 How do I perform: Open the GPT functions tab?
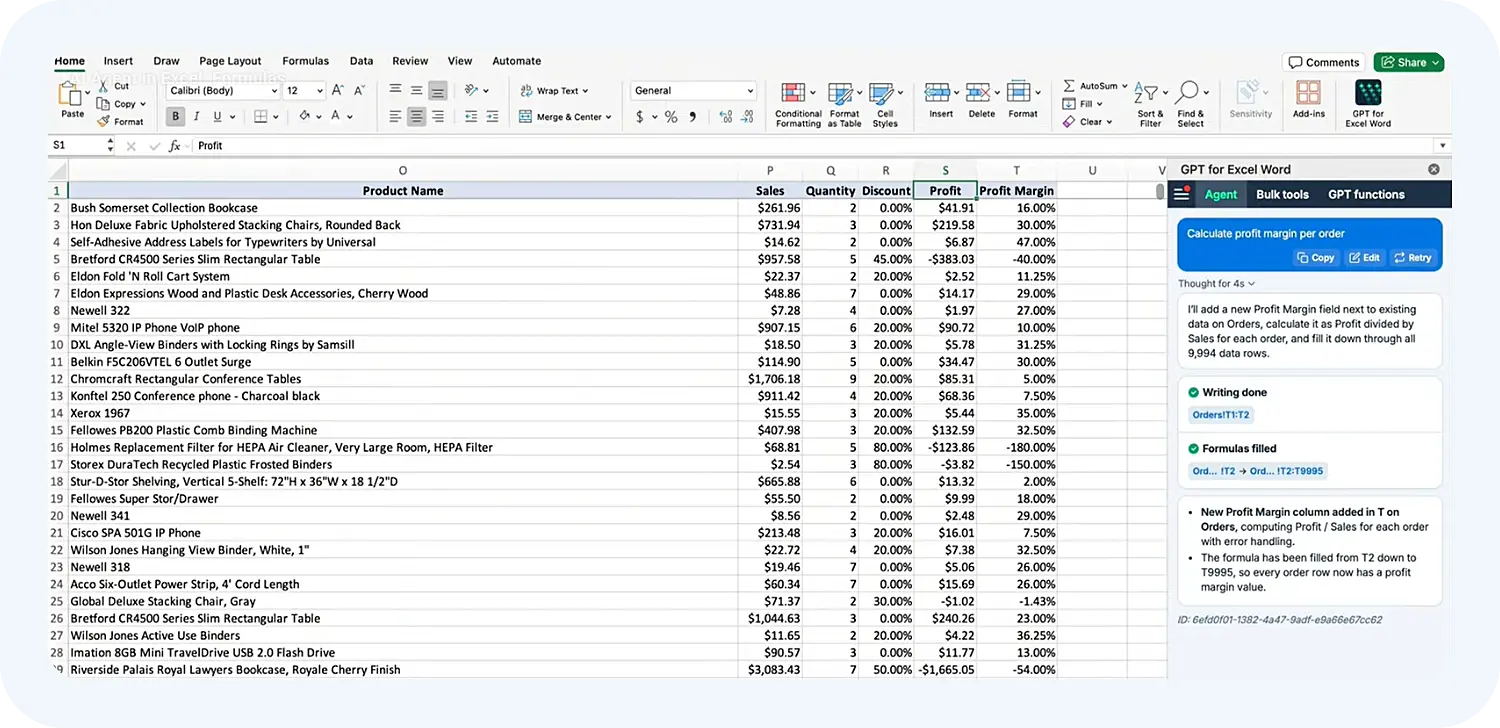click(1366, 194)
